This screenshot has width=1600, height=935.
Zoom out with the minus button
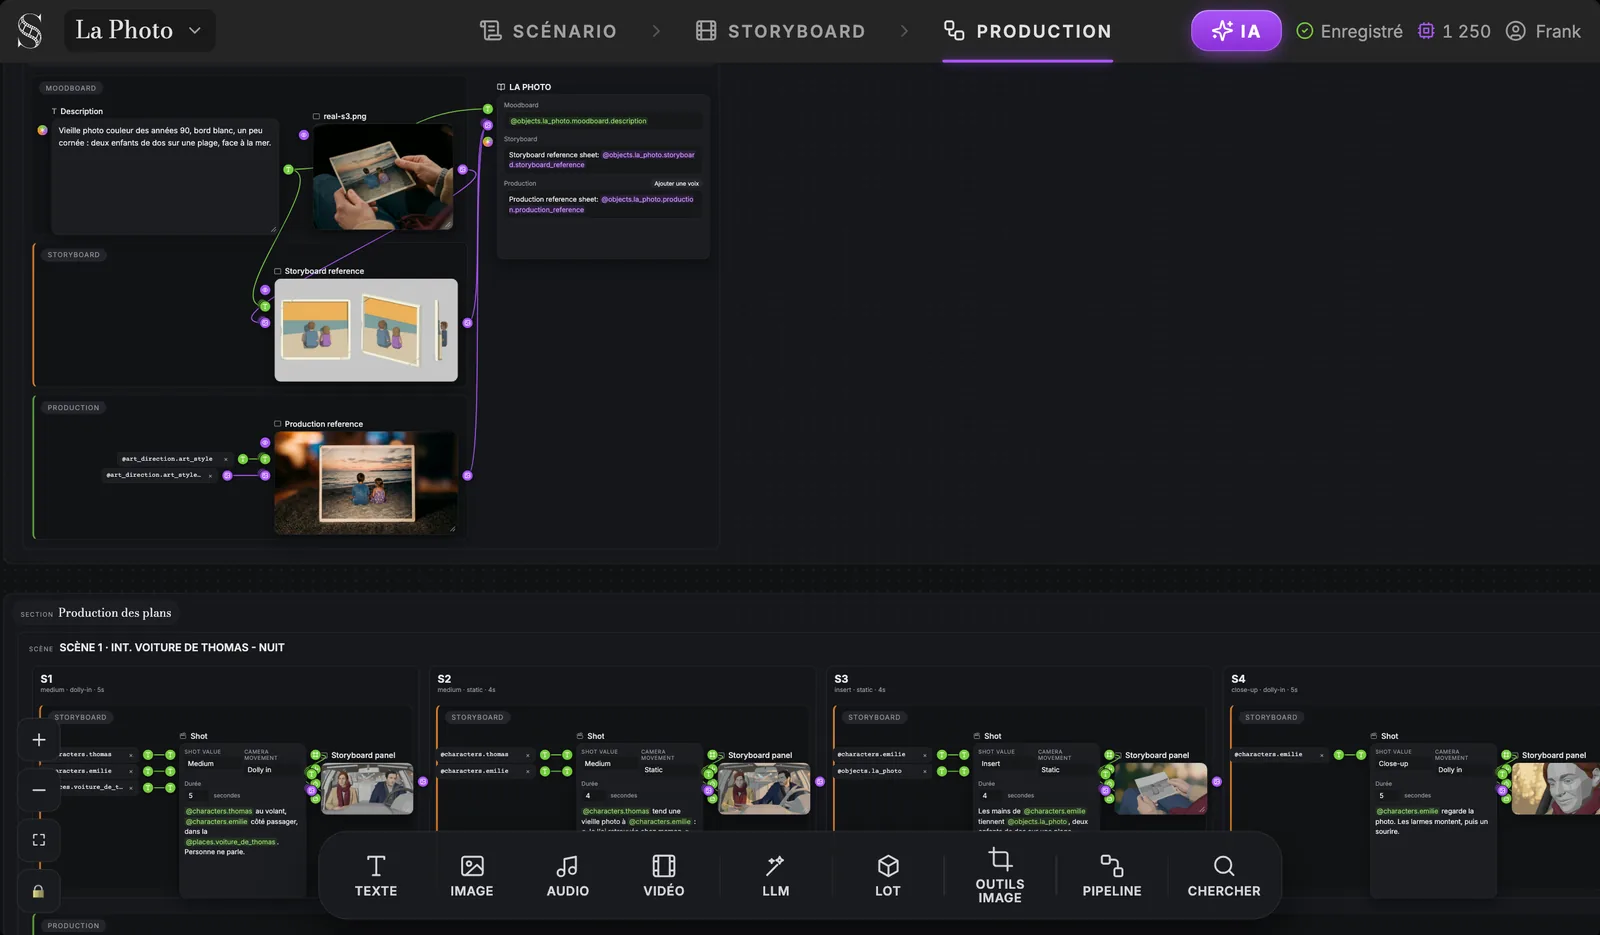39,790
